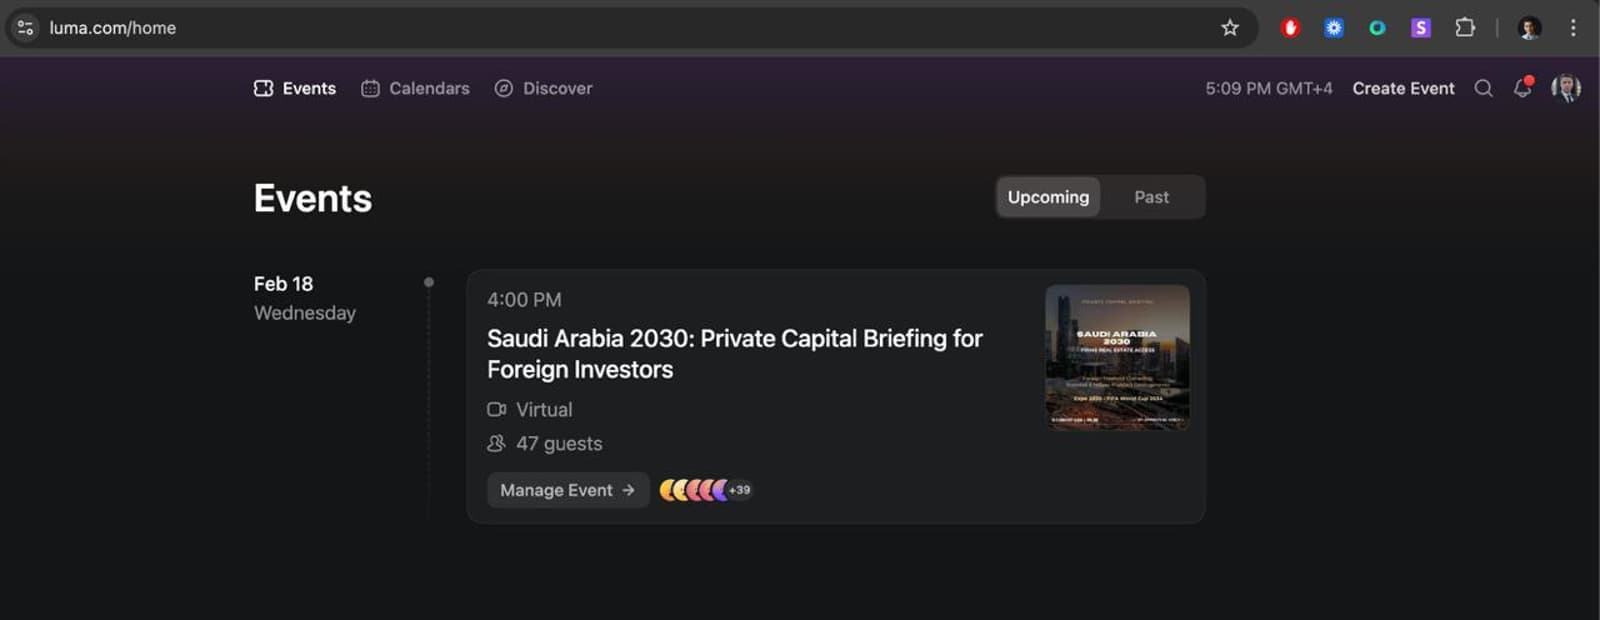
Task: Go to the Calendars tab
Action: point(415,88)
